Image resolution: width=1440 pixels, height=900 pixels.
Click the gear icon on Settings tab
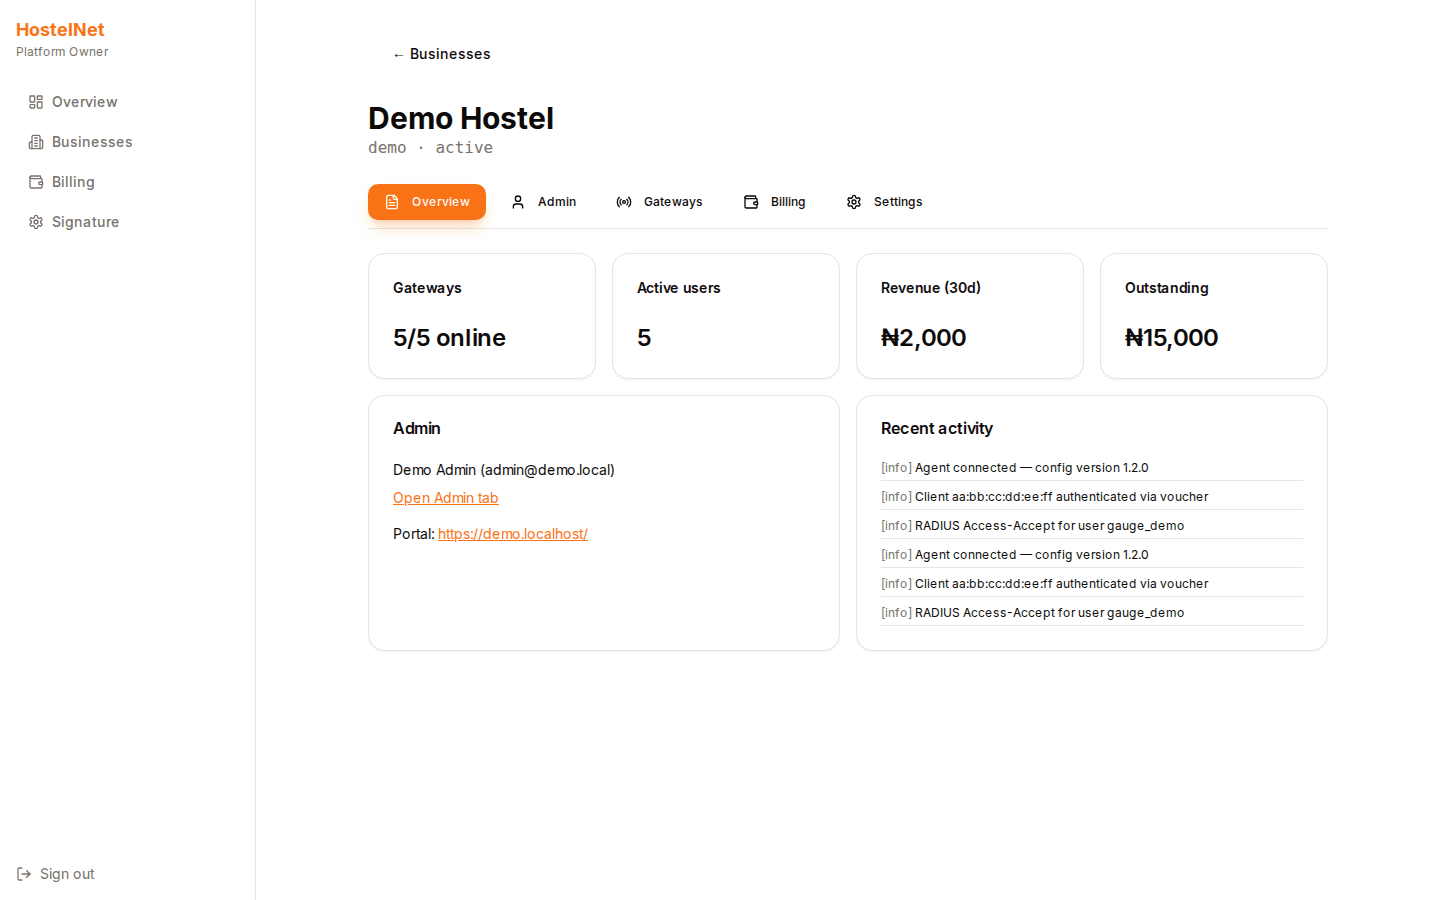[854, 202]
